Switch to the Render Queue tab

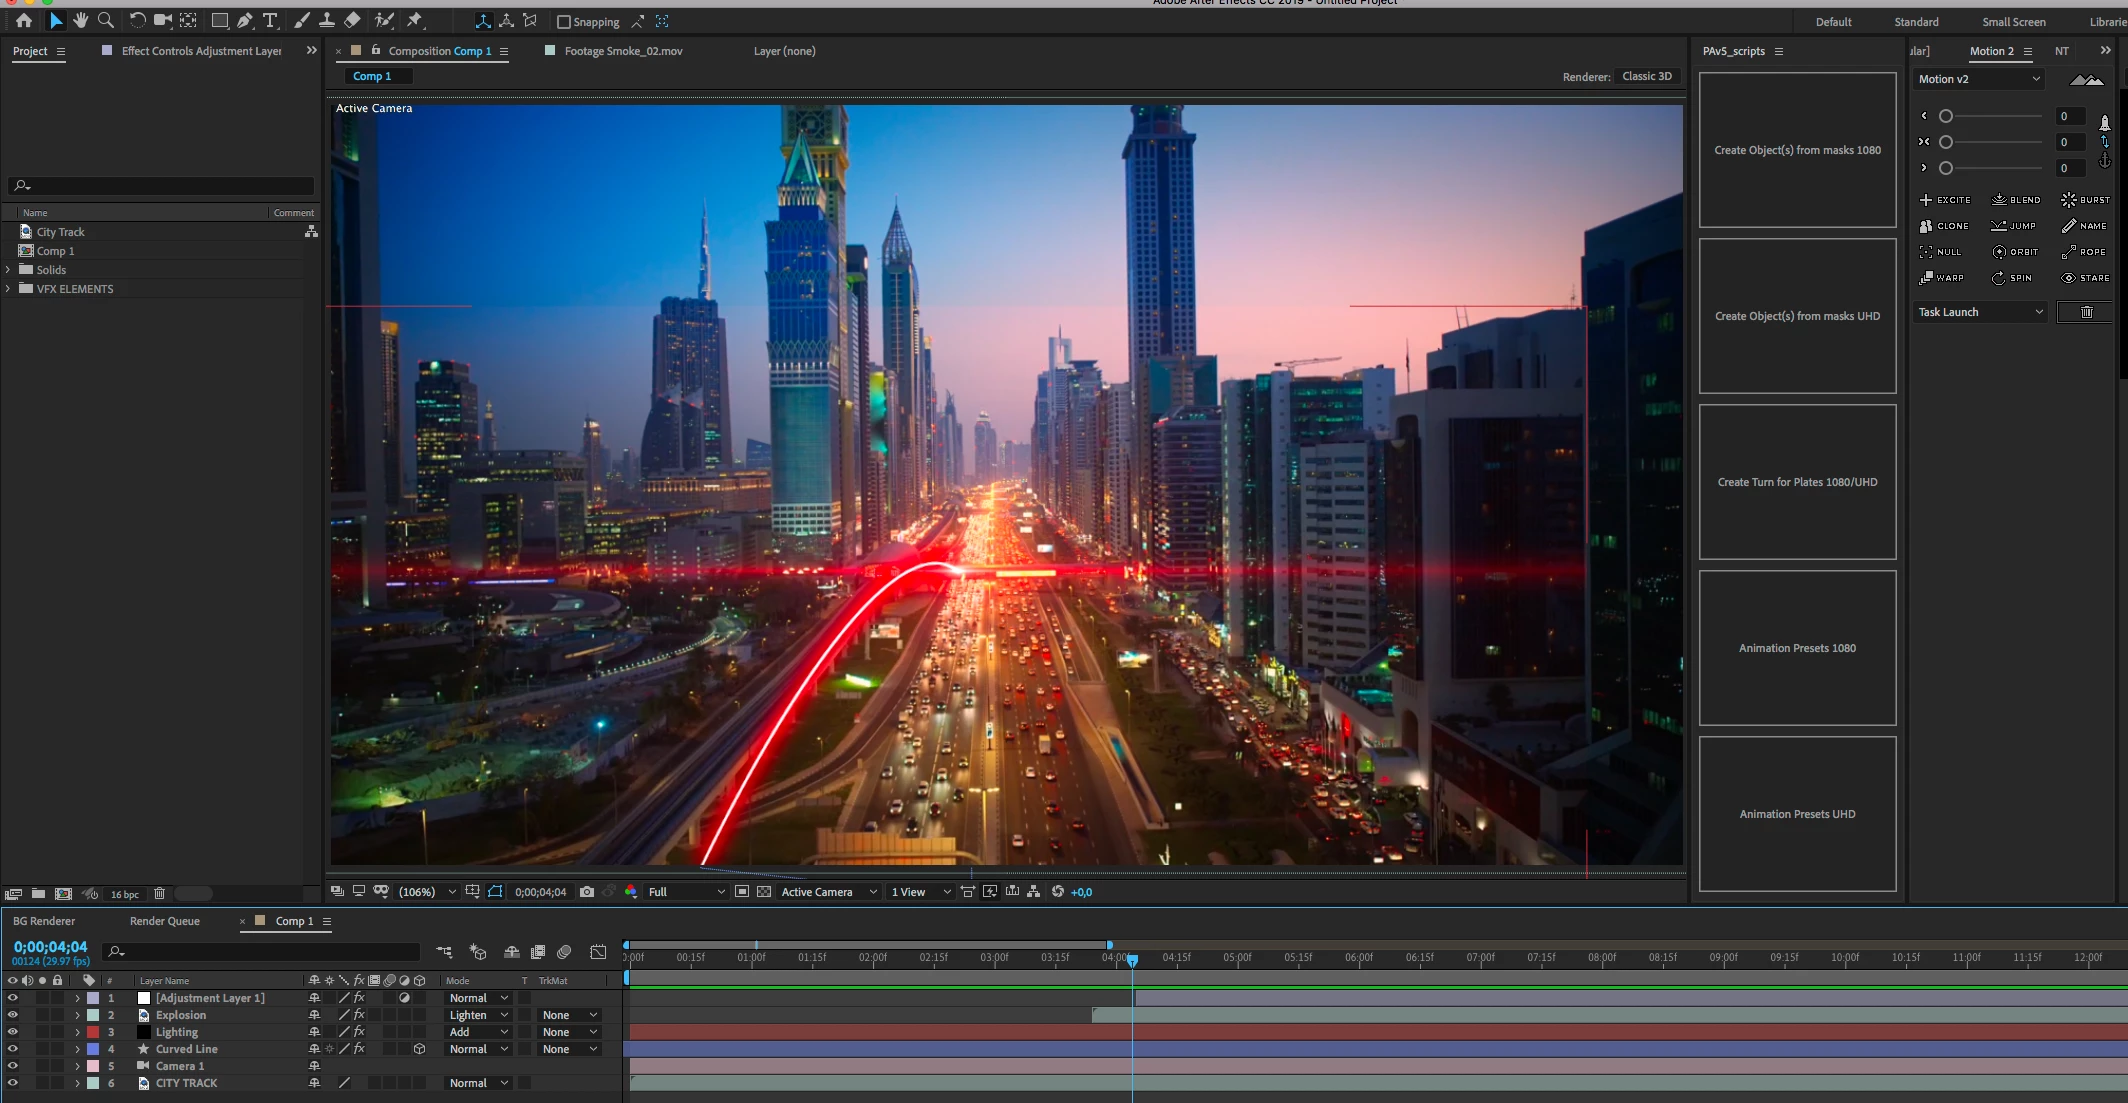pyautogui.click(x=165, y=921)
